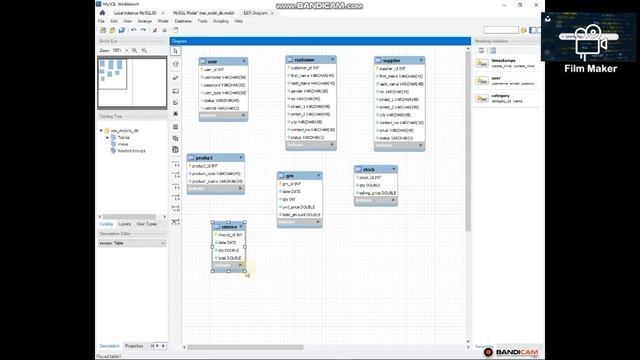Click the clipboard icon in the top toolbar
640x360 pixels.
pyautogui.click(x=176, y=30)
